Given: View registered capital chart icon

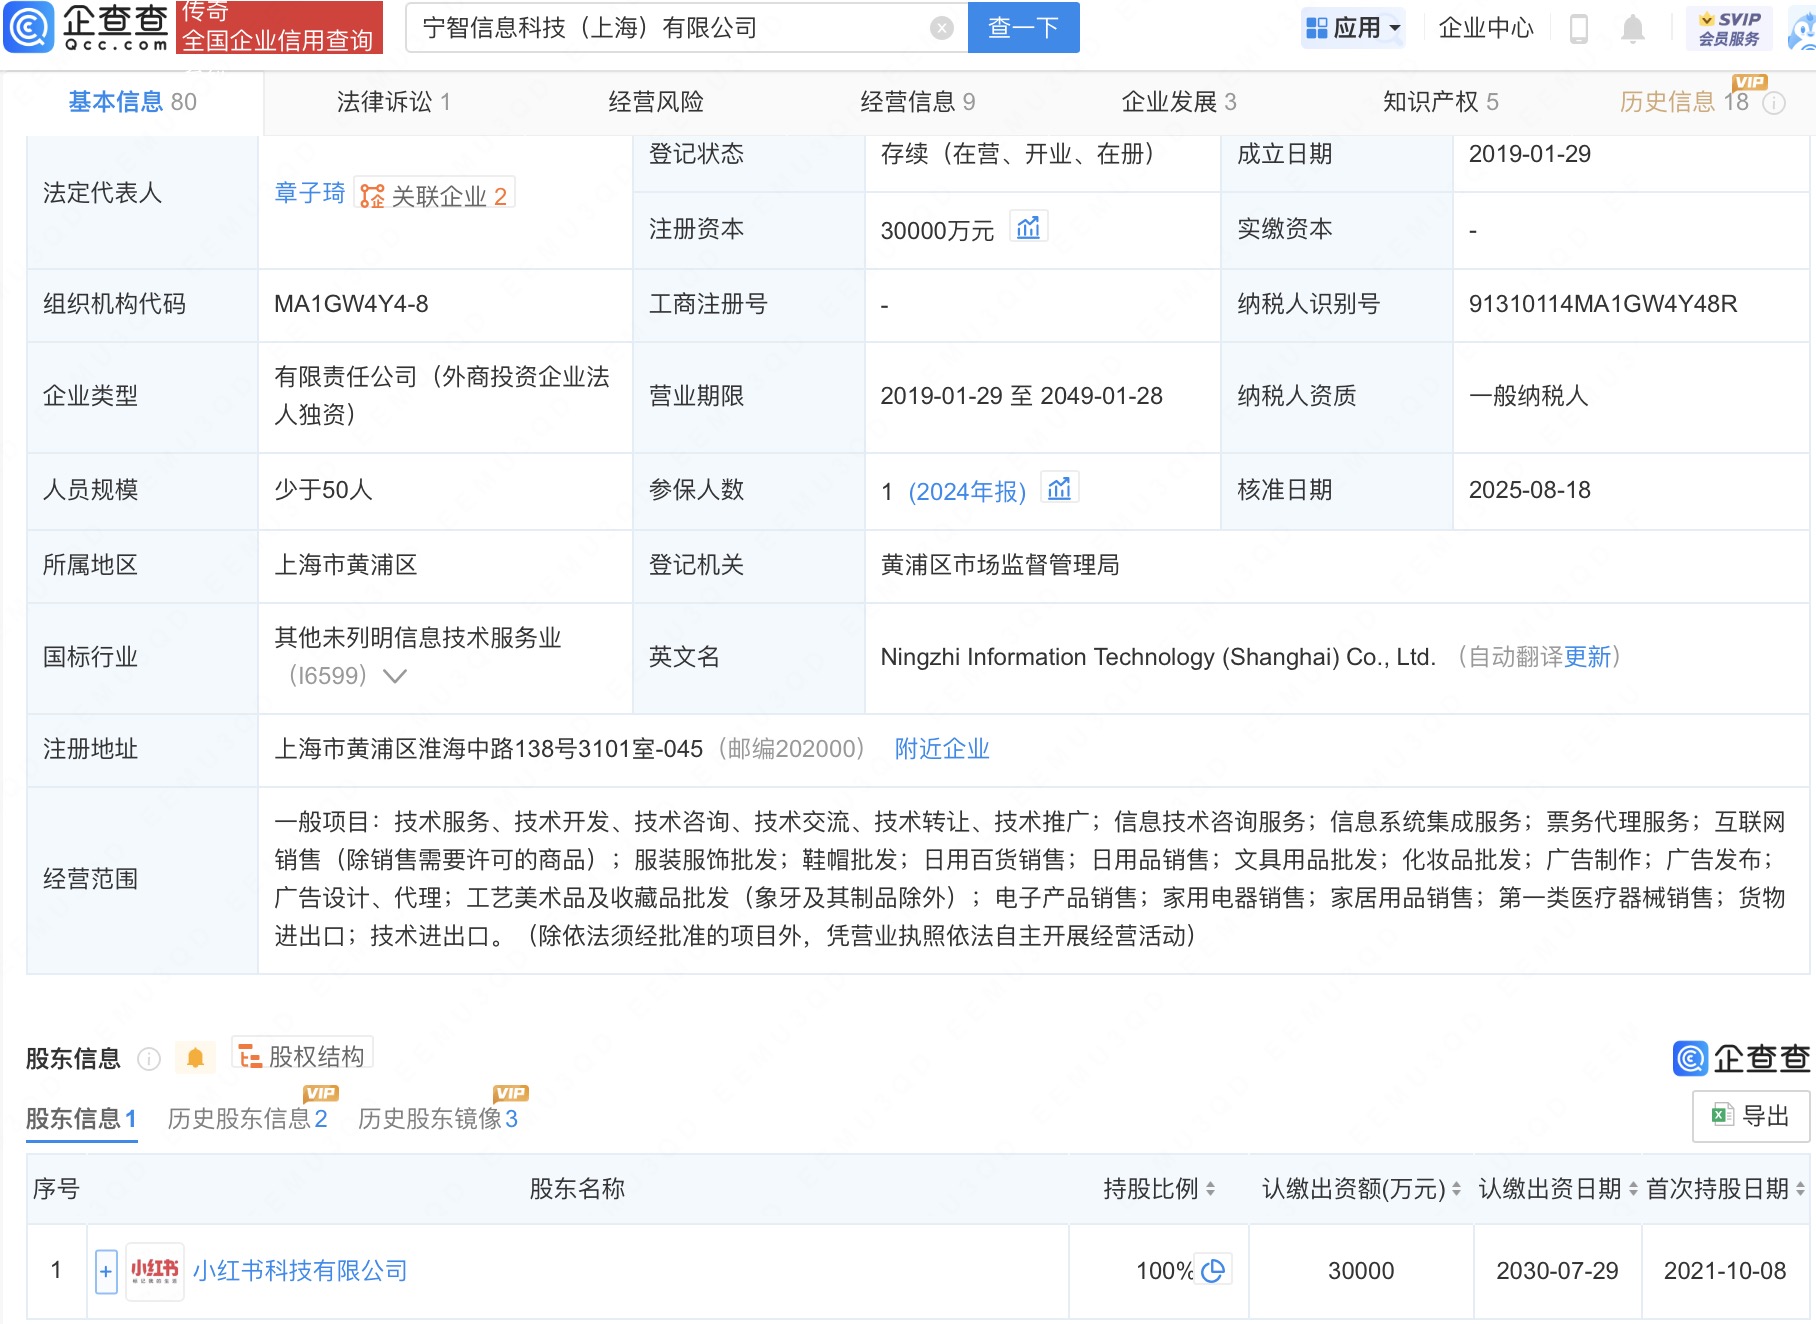Looking at the screenshot, I should coord(1028,229).
